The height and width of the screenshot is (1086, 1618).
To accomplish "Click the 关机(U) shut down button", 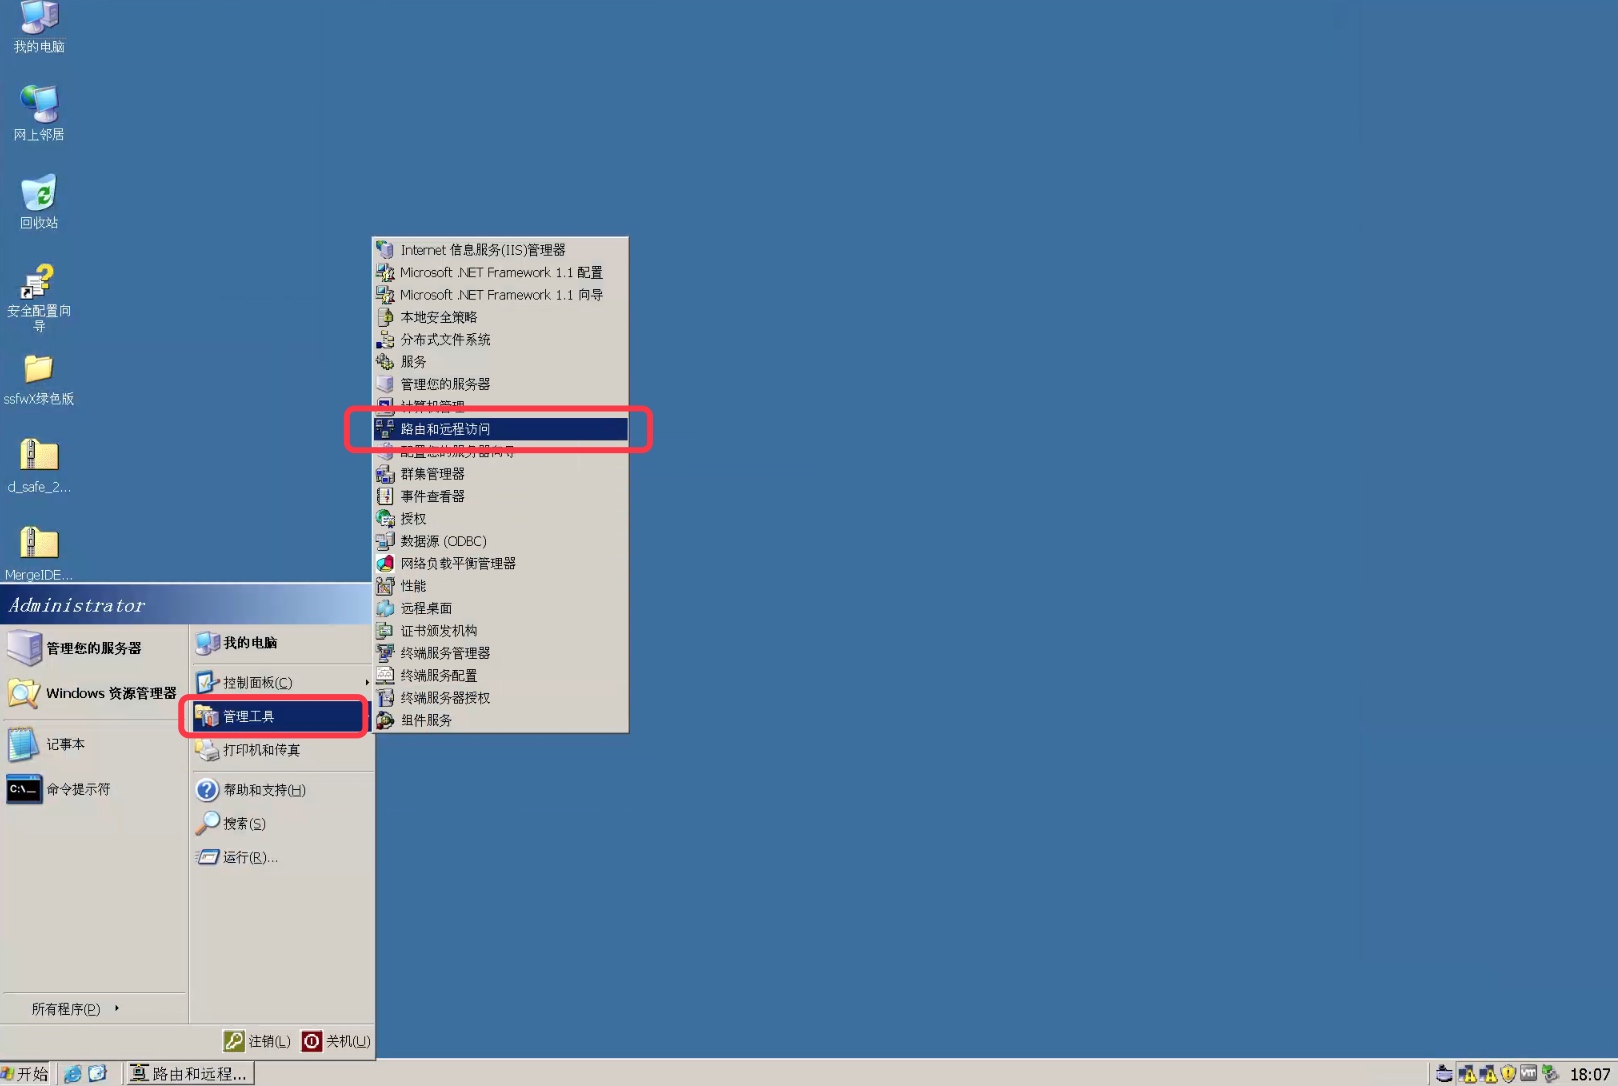I will (x=336, y=1041).
